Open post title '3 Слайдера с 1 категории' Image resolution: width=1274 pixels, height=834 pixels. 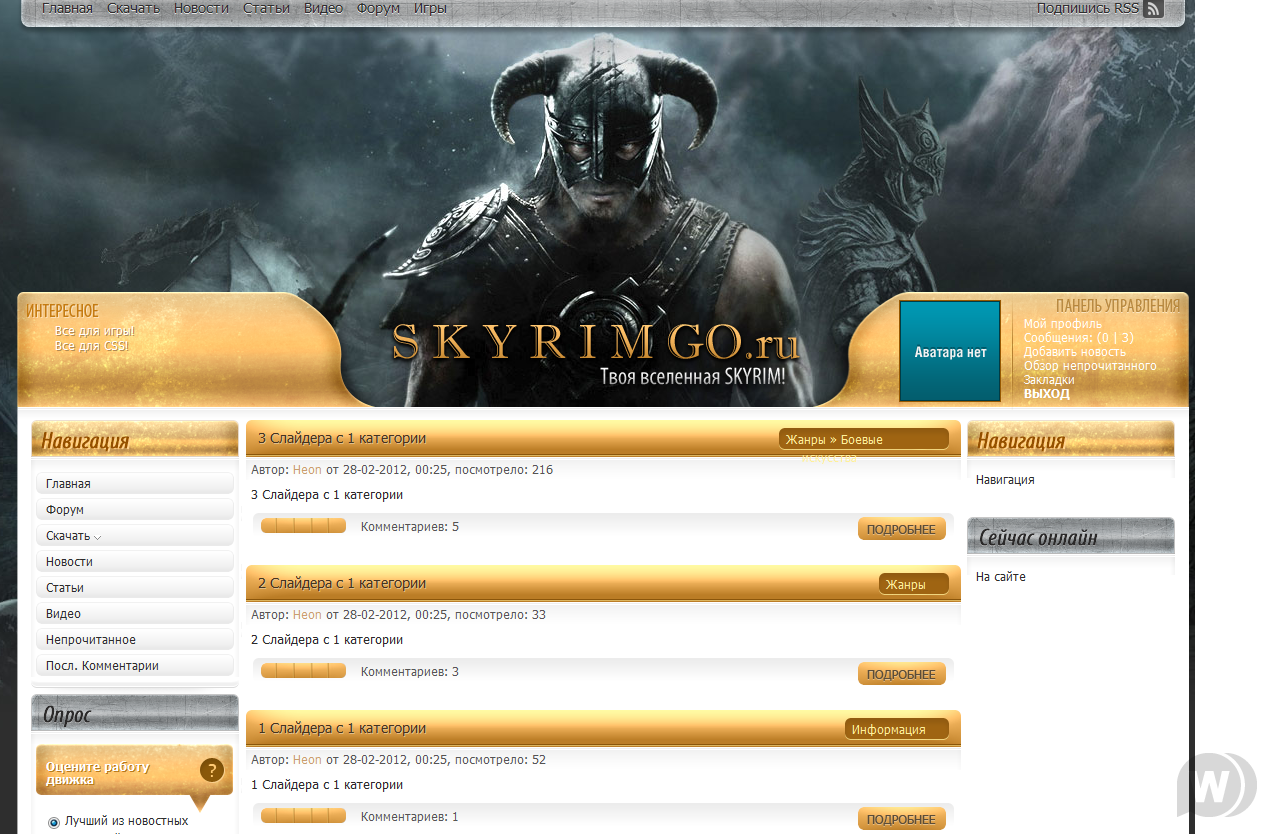[x=342, y=438]
